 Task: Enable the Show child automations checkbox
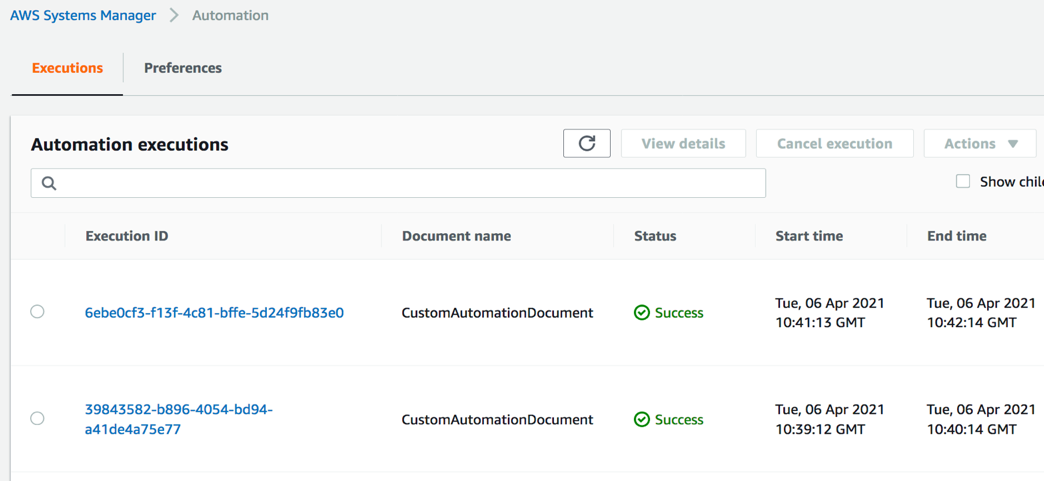coord(963,181)
